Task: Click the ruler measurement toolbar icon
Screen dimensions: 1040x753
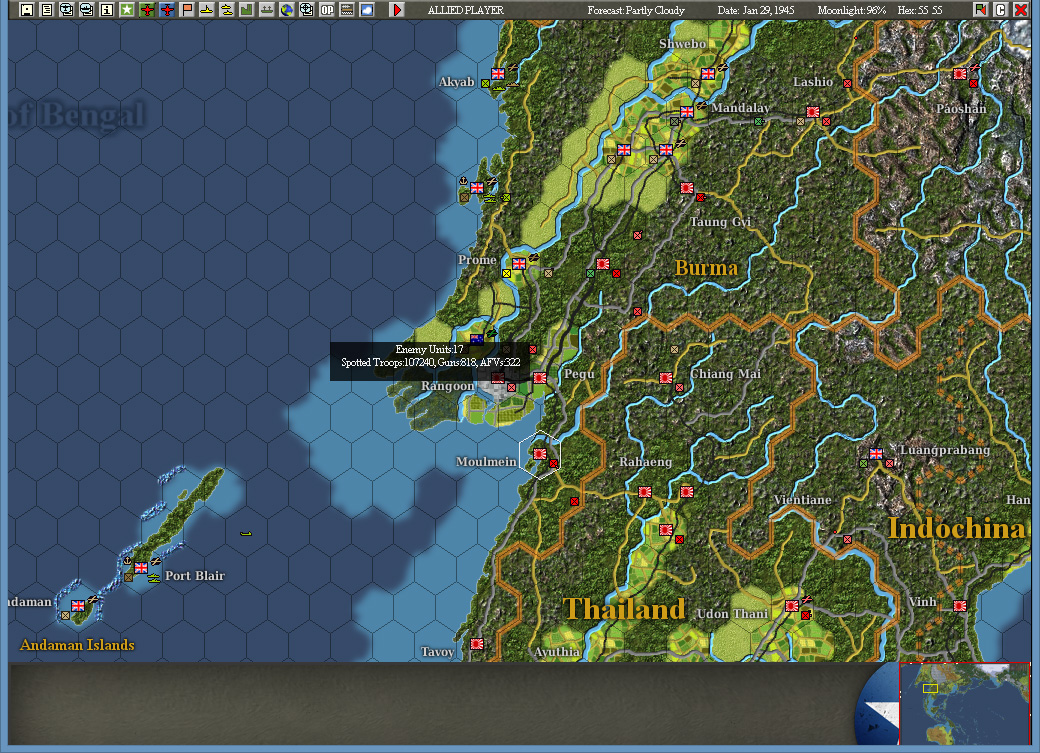Action: point(344,9)
